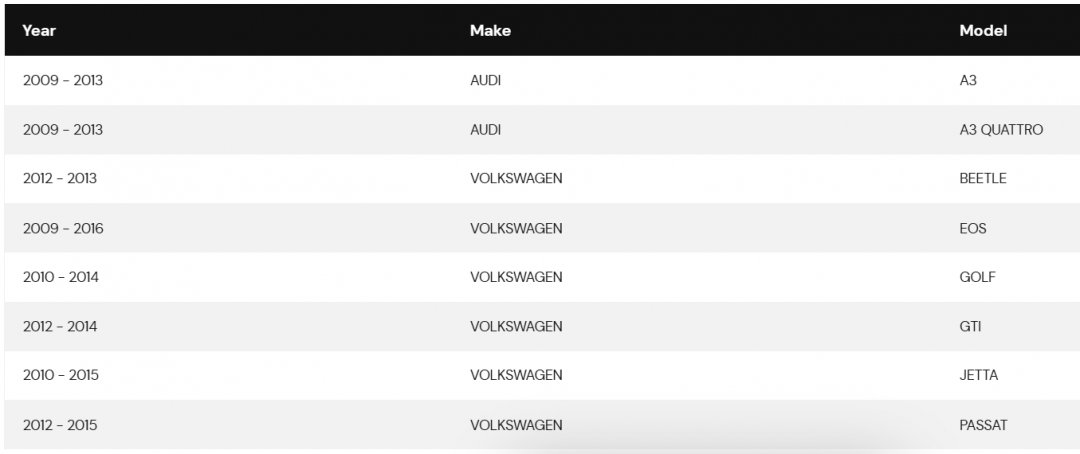Select the JETTA model entry
The width and height of the screenshot is (1080, 454).
click(979, 375)
